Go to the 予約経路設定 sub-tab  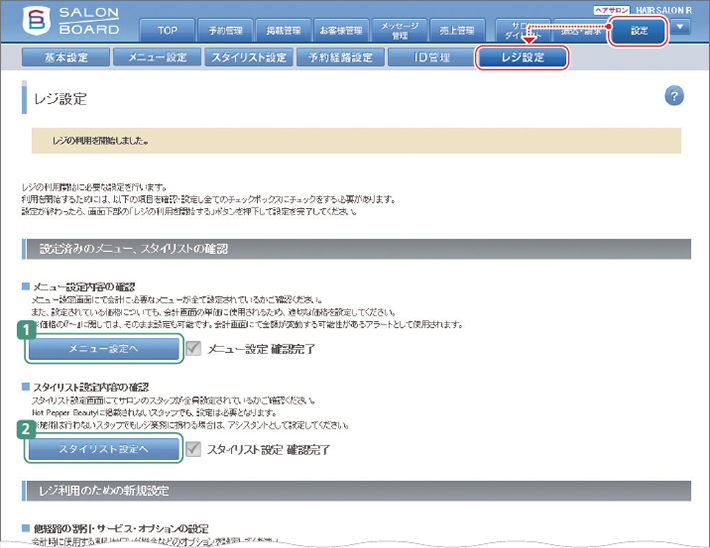click(340, 57)
